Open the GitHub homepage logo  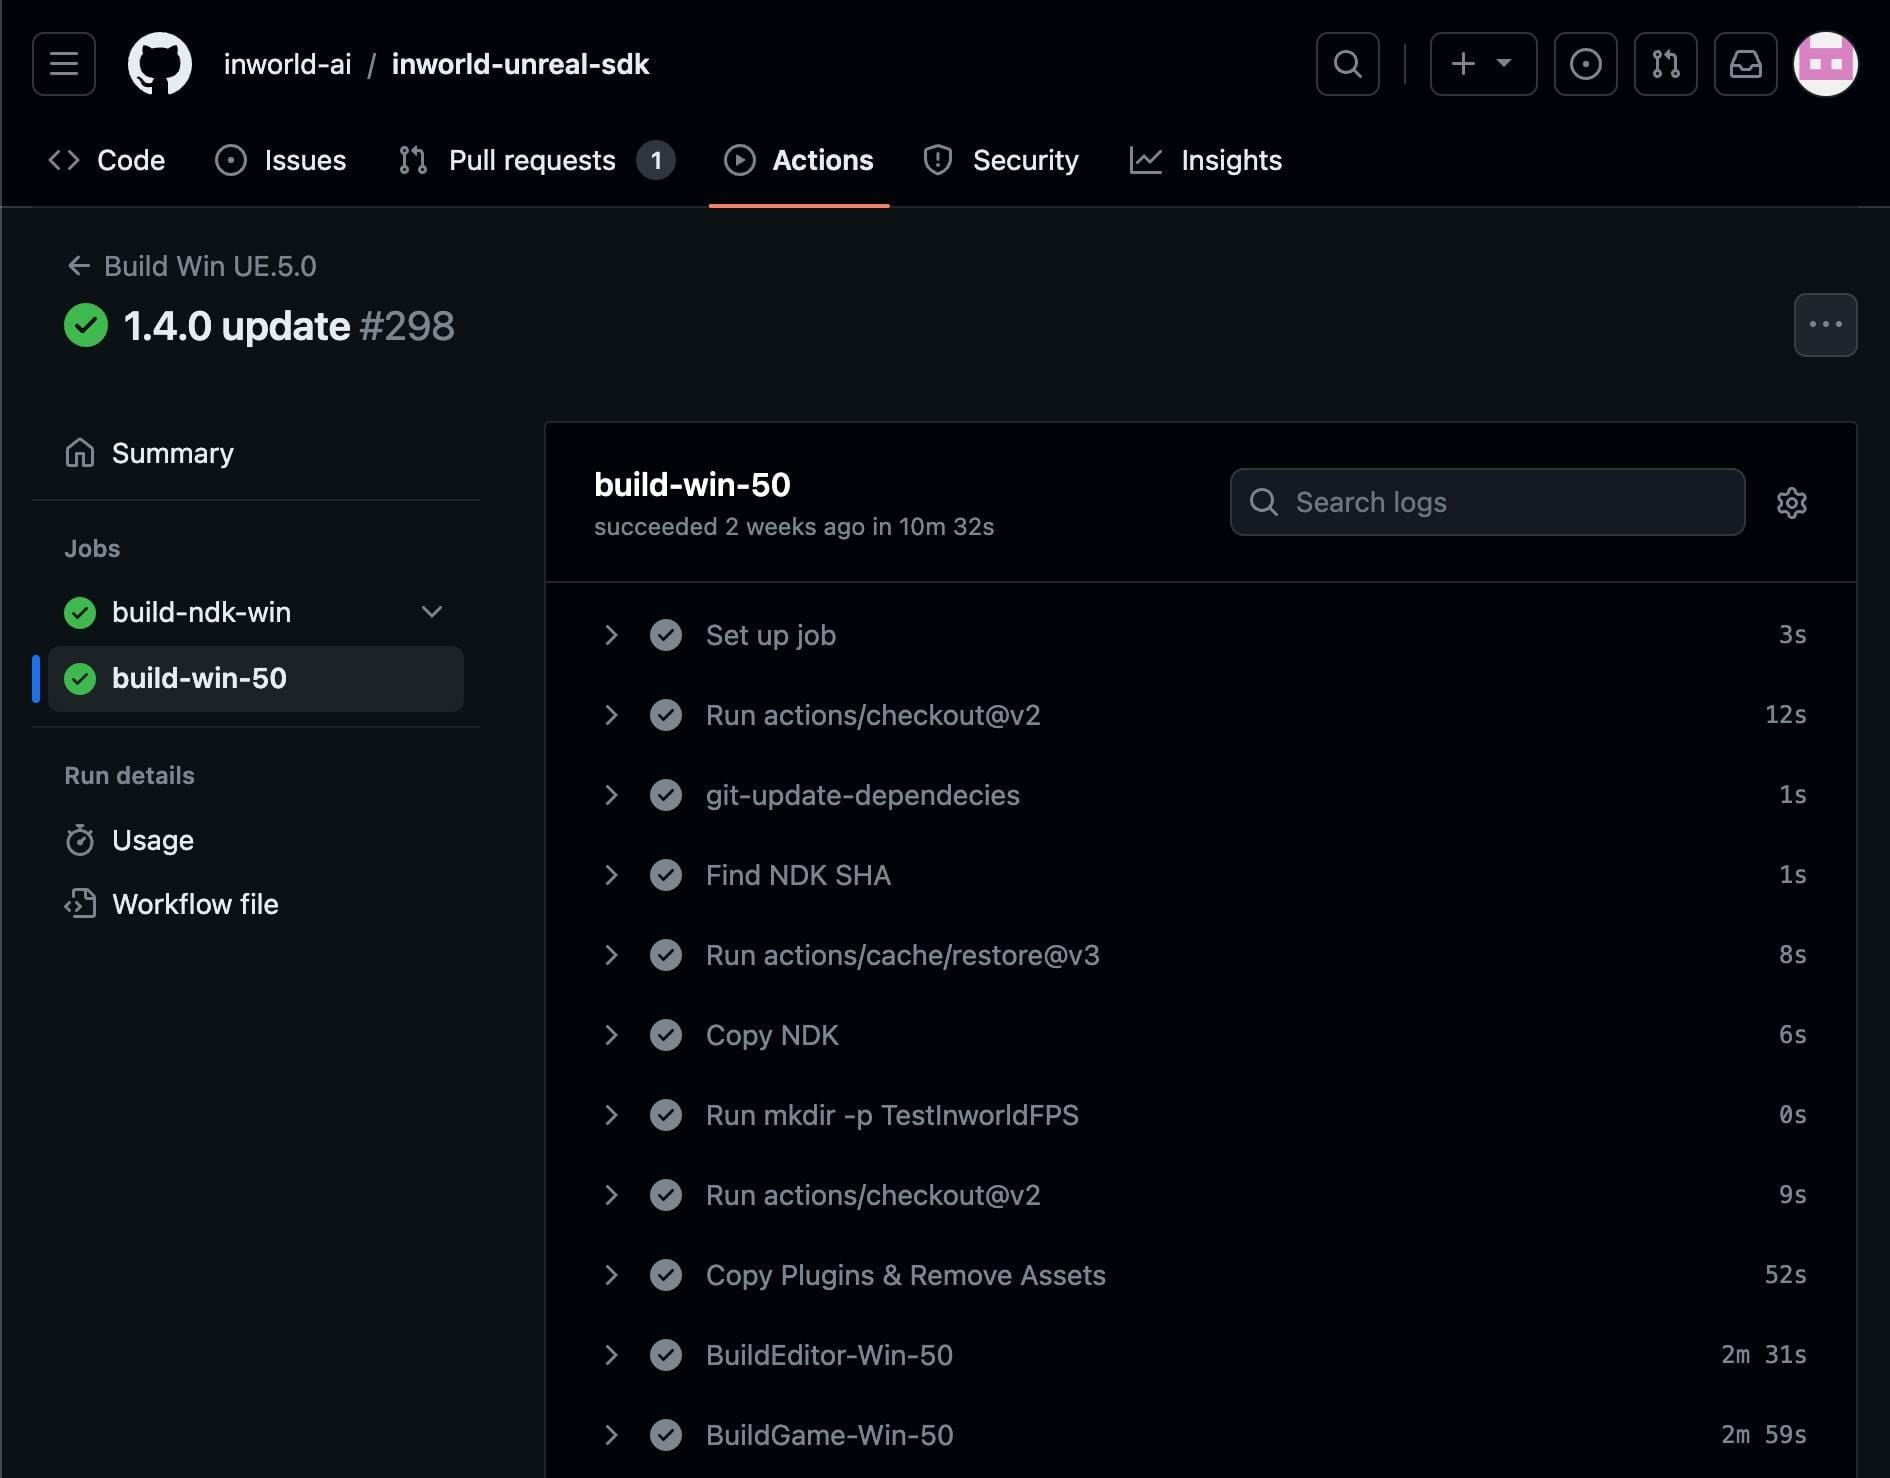pyautogui.click(x=159, y=64)
